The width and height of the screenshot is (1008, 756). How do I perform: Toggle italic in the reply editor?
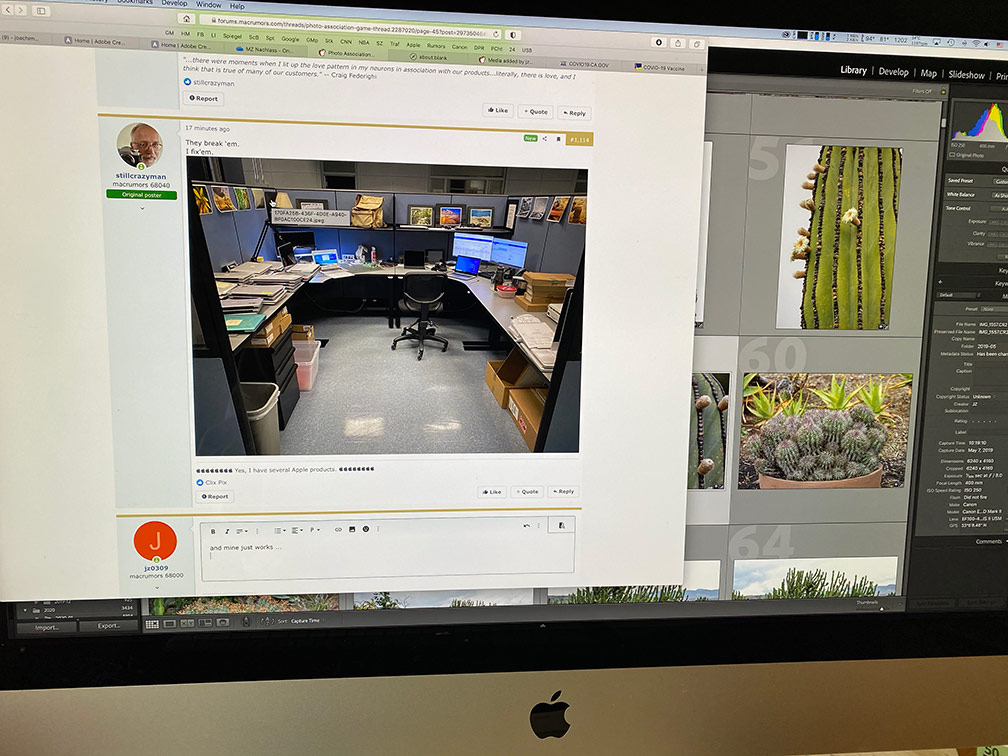[226, 531]
